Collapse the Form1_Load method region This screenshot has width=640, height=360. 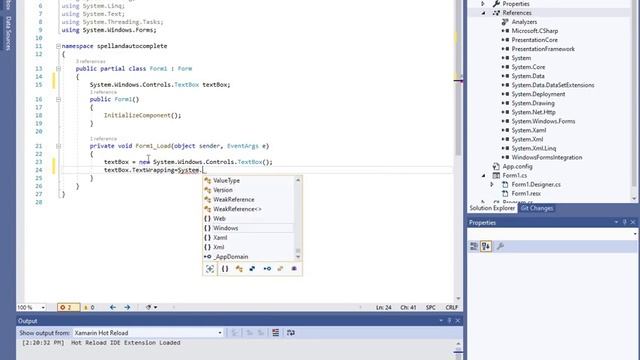point(58,146)
